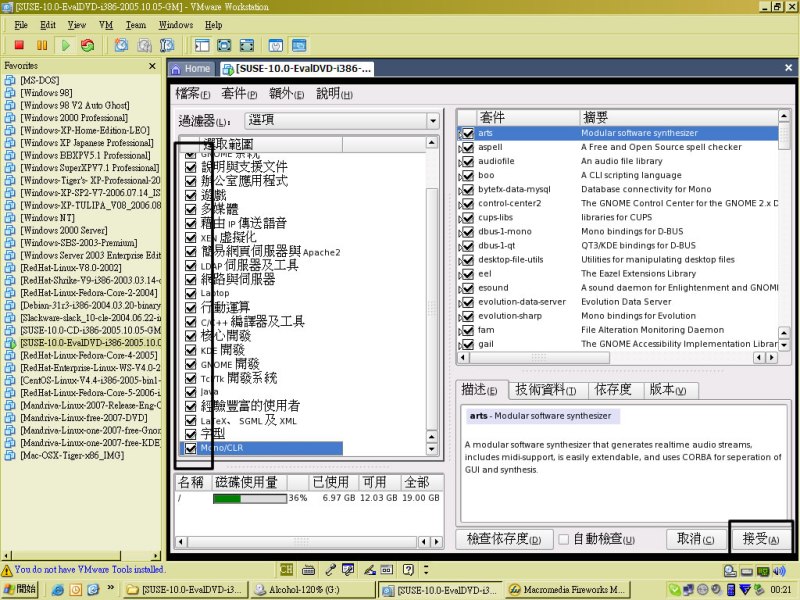The height and width of the screenshot is (600, 800).
Task: Suspend the VM with the orange pause icon
Action: [x=42, y=45]
